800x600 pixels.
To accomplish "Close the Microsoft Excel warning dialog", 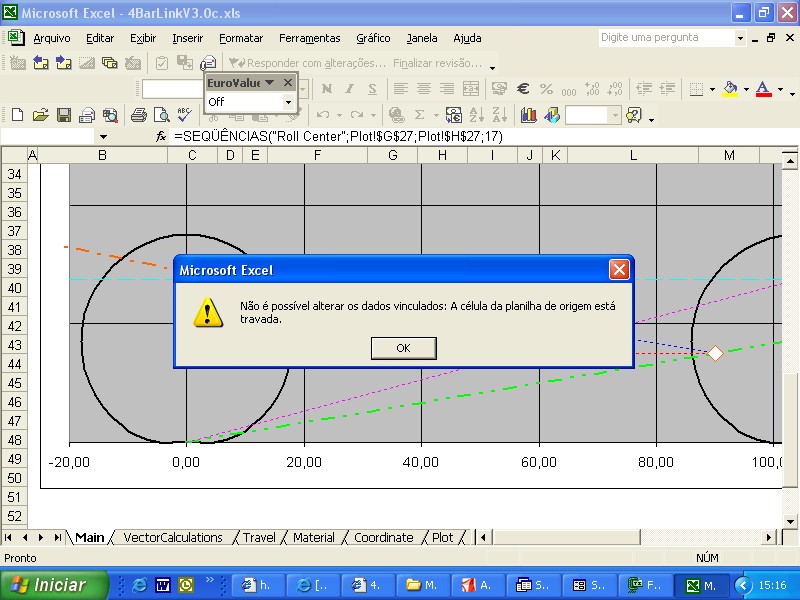I will click(619, 269).
